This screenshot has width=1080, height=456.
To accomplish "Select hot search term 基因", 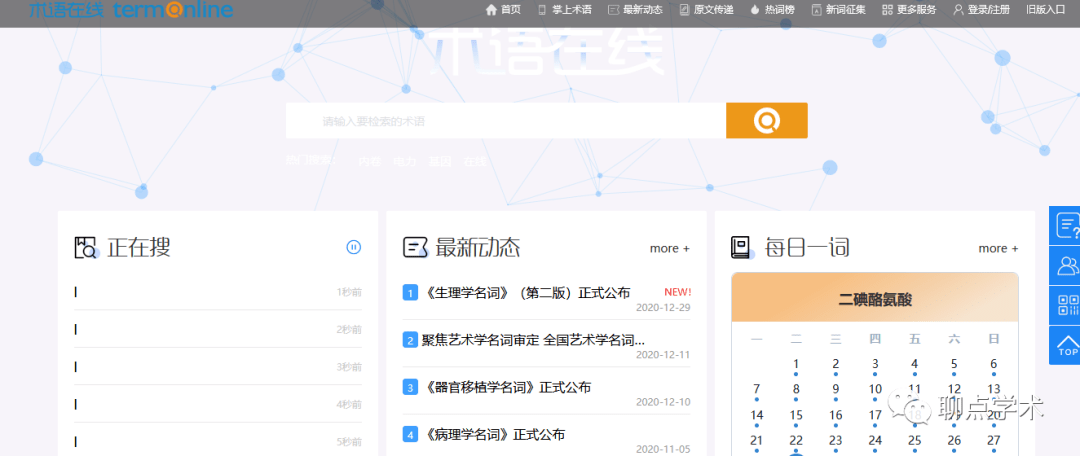I will (x=440, y=162).
